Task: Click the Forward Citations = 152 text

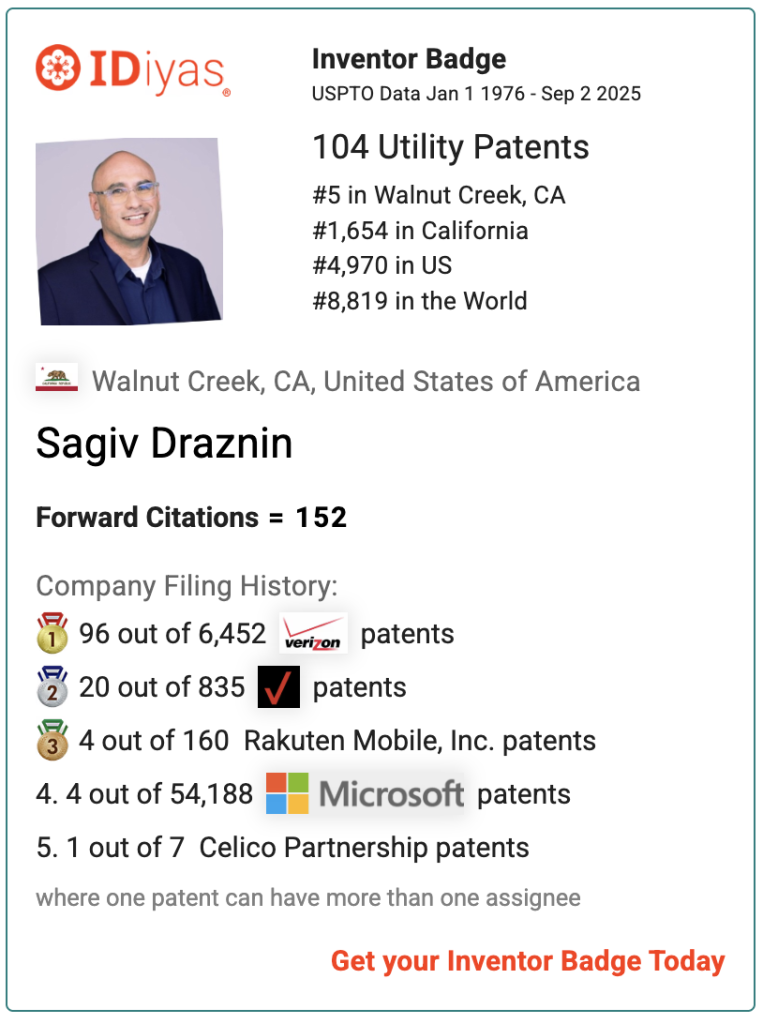Action: [191, 517]
